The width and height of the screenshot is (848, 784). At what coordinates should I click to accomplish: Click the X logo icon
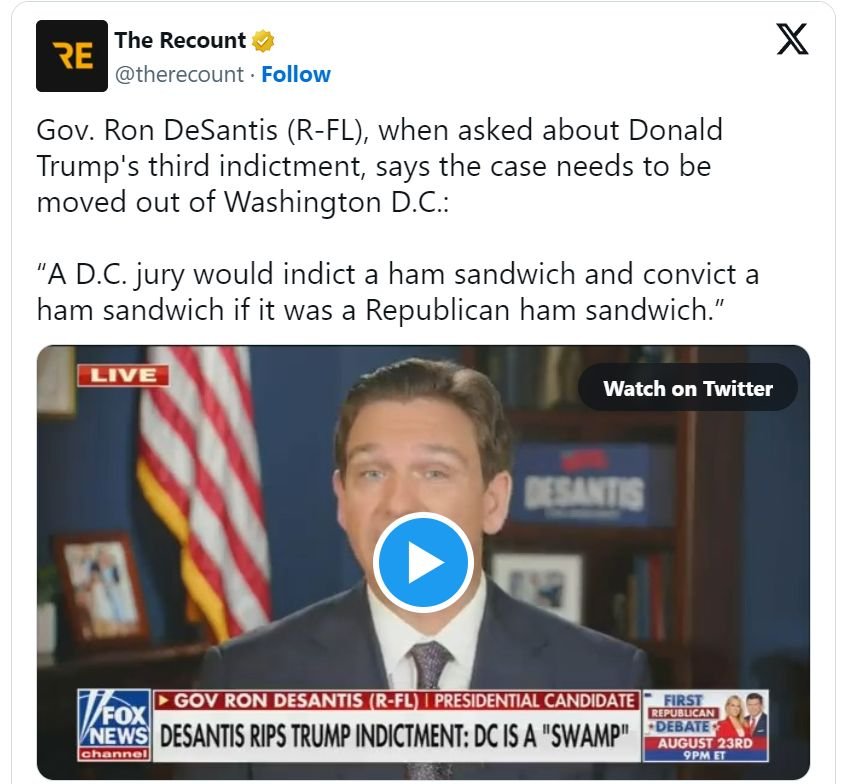[792, 39]
